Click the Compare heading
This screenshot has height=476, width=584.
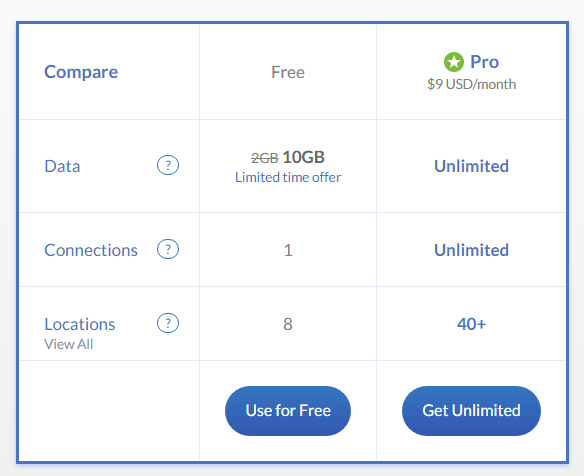(81, 72)
